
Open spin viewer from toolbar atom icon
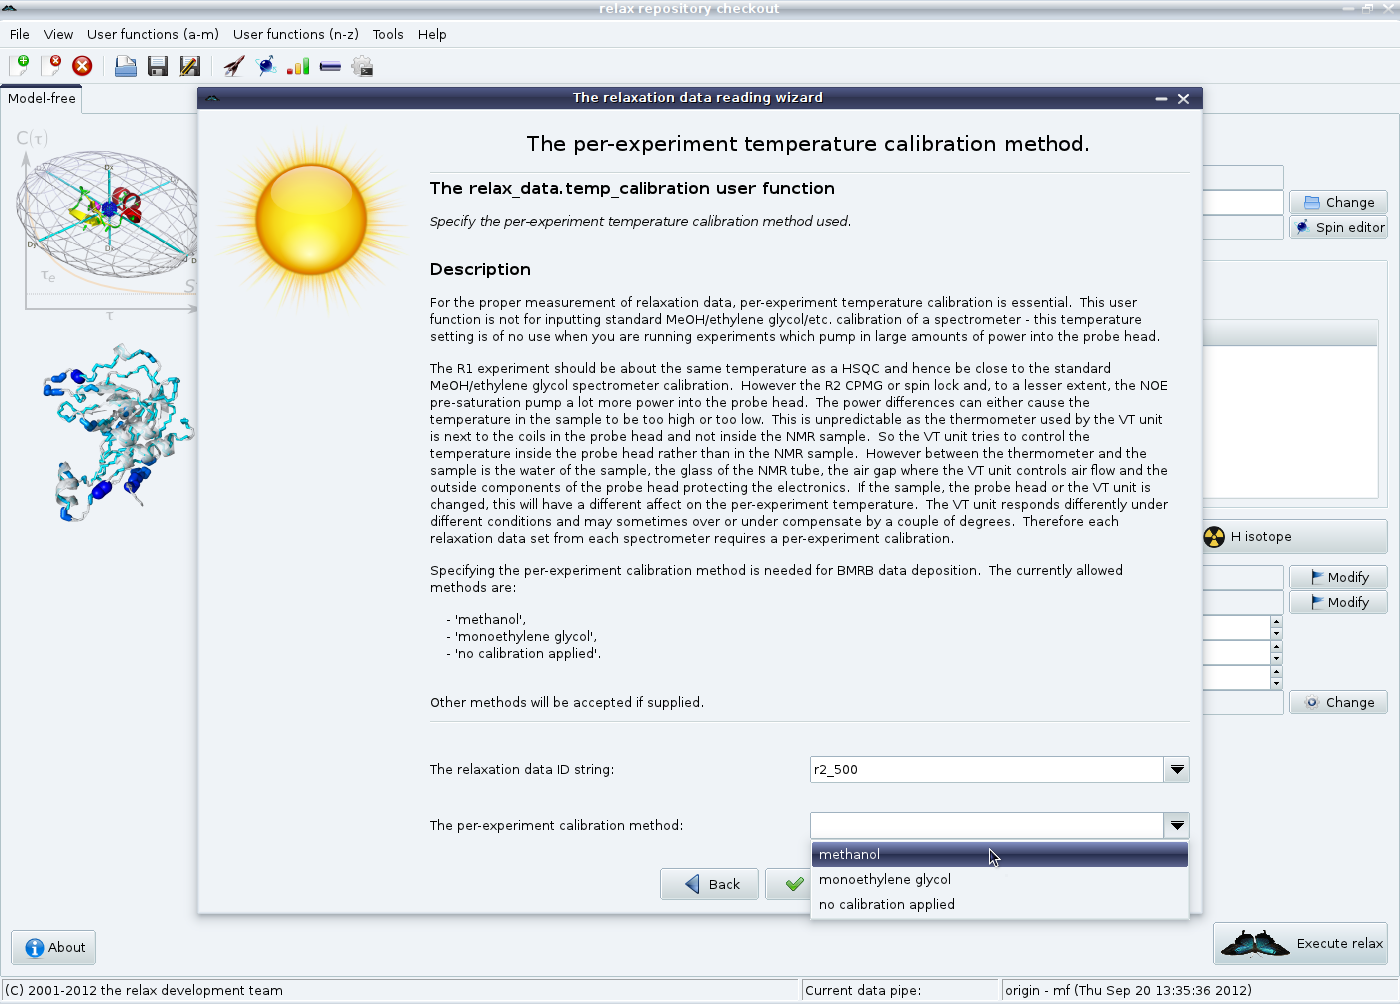point(266,66)
